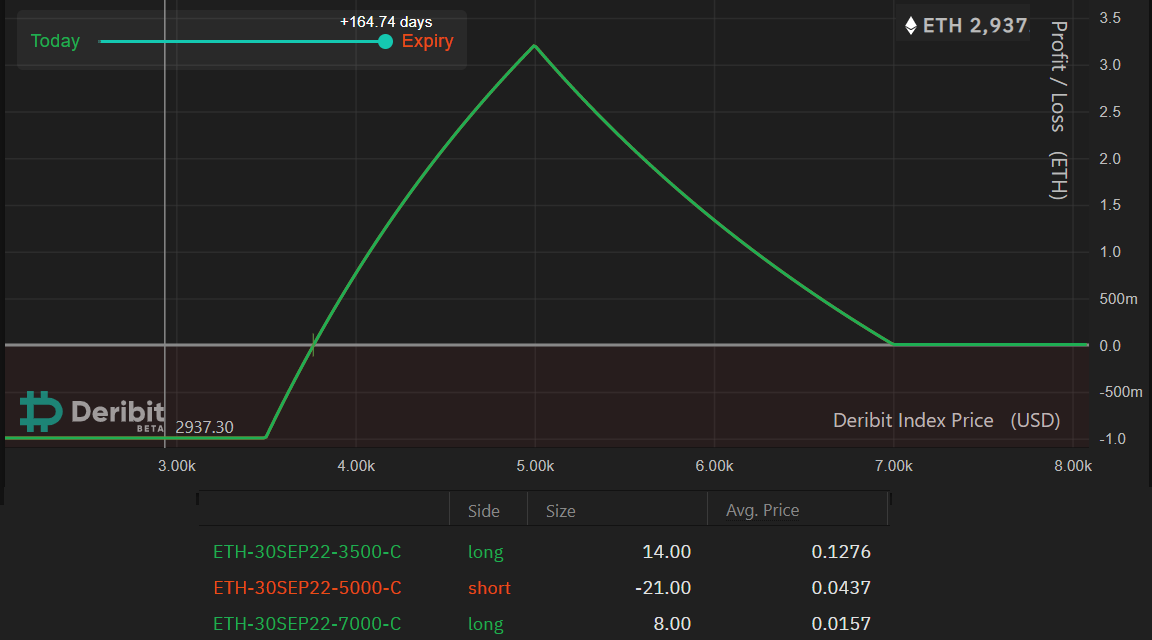Screen dimensions: 1152x640
Task: Toggle the short side on the 5000-C row
Action: click(x=489, y=588)
